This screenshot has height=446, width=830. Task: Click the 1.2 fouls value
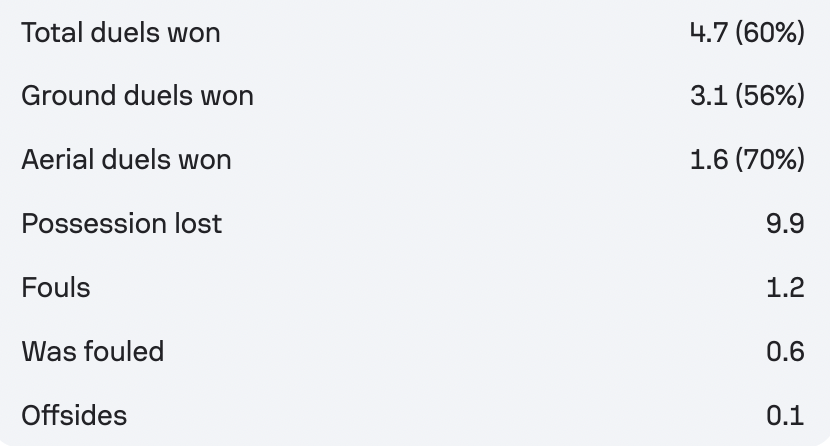[x=786, y=288]
